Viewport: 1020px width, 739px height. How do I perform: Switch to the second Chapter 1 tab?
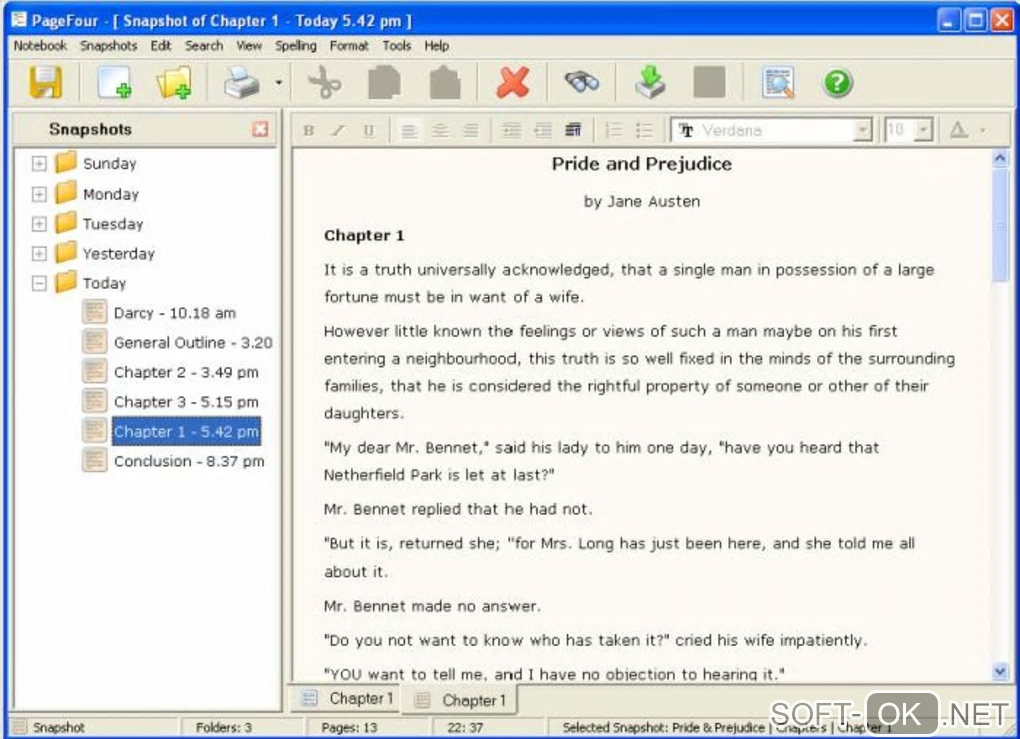tap(461, 700)
